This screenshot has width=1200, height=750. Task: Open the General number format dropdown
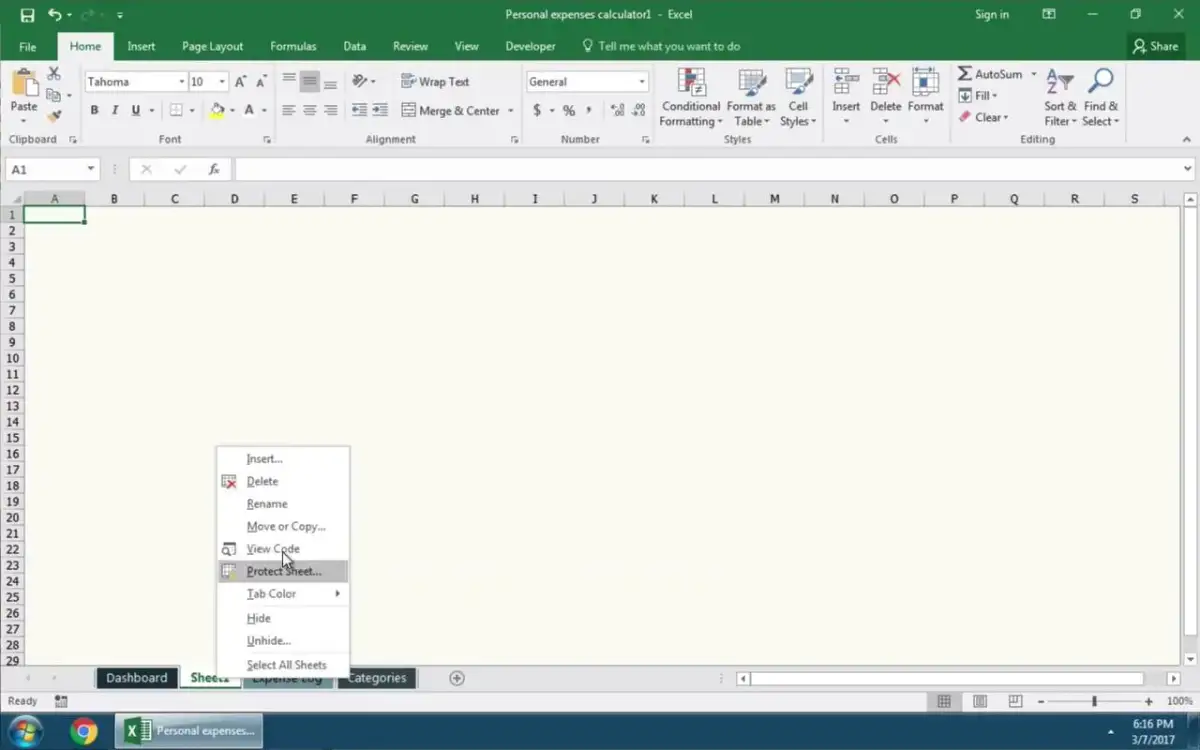click(641, 82)
